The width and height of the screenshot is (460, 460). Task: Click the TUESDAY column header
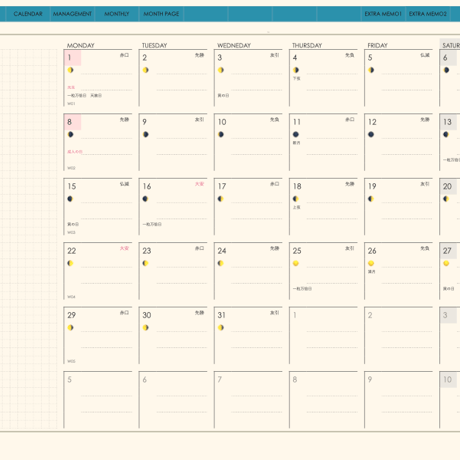155,45
